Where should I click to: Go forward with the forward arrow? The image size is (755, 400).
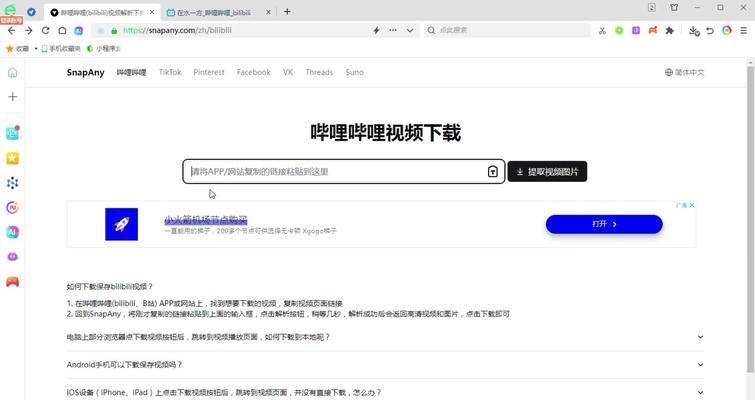tap(29, 30)
